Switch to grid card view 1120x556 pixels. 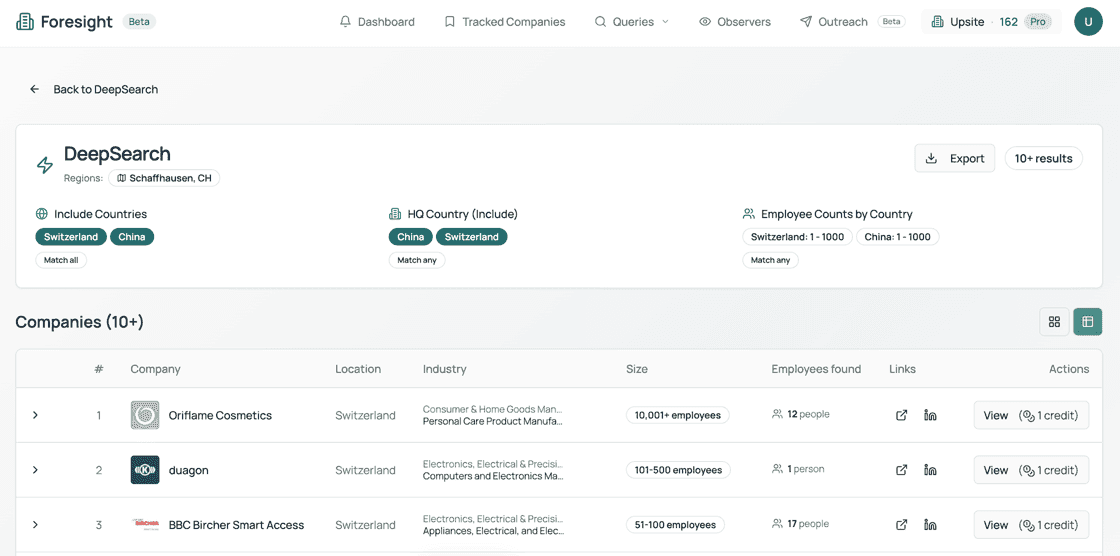pyautogui.click(x=1054, y=322)
